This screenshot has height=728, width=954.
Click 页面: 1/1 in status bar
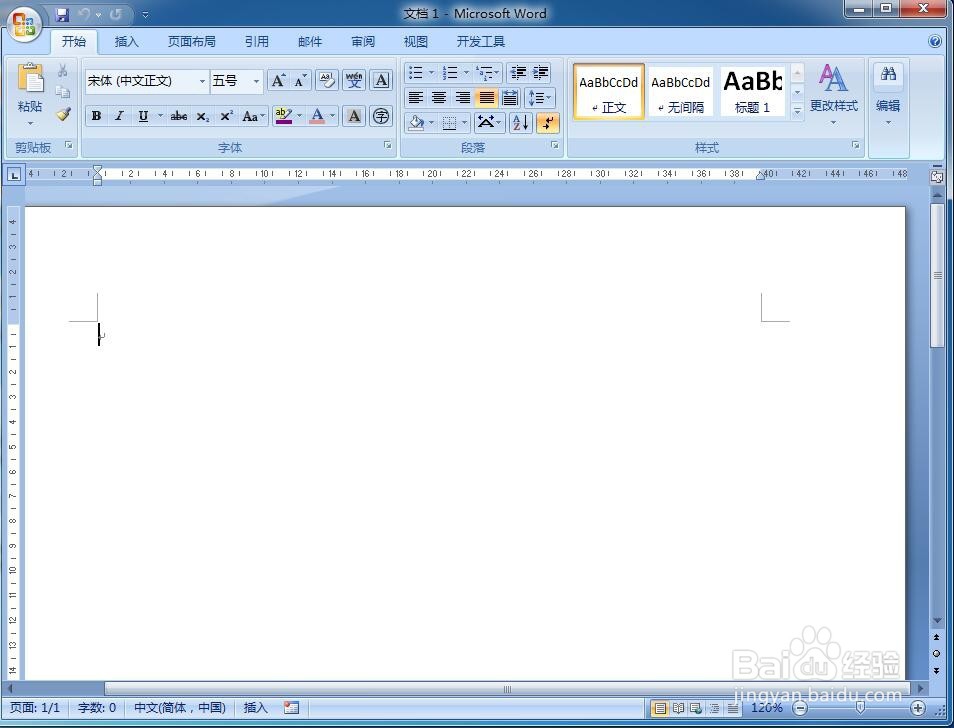(35, 707)
